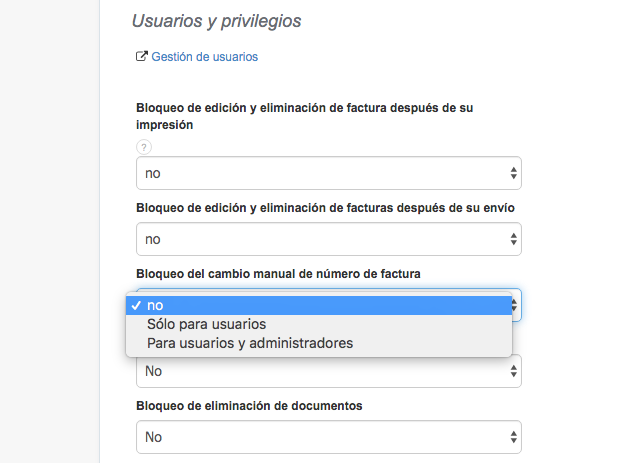Image resolution: width=637 pixels, height=463 pixels.
Task: Click the question mark help icon
Action: pos(143,147)
